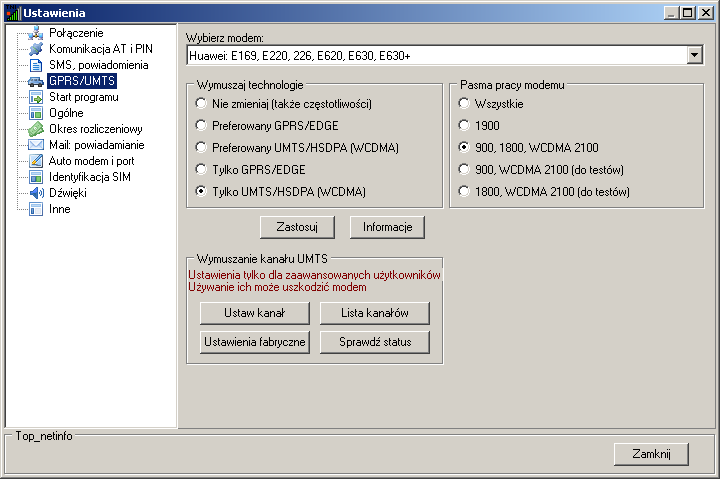Open the Inne settings section
Viewport: 720px width, 479px height.
click(60, 209)
